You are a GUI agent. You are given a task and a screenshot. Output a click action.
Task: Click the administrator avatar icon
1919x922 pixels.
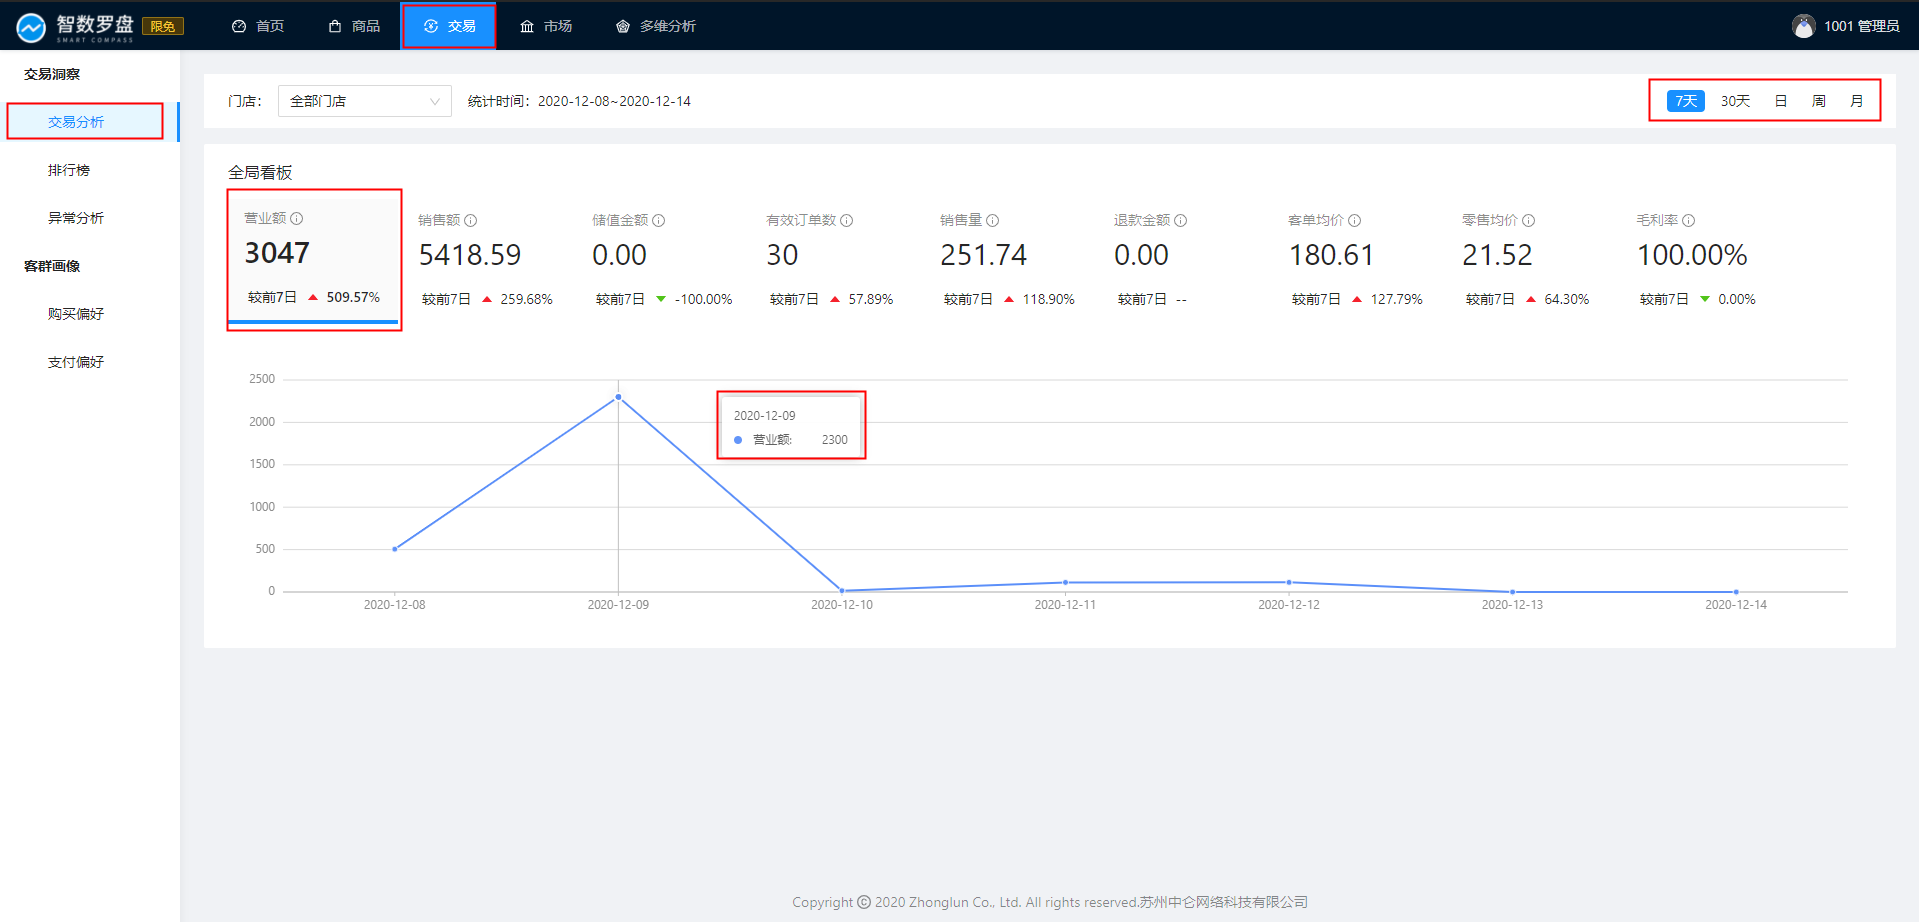pyautogui.click(x=1803, y=26)
